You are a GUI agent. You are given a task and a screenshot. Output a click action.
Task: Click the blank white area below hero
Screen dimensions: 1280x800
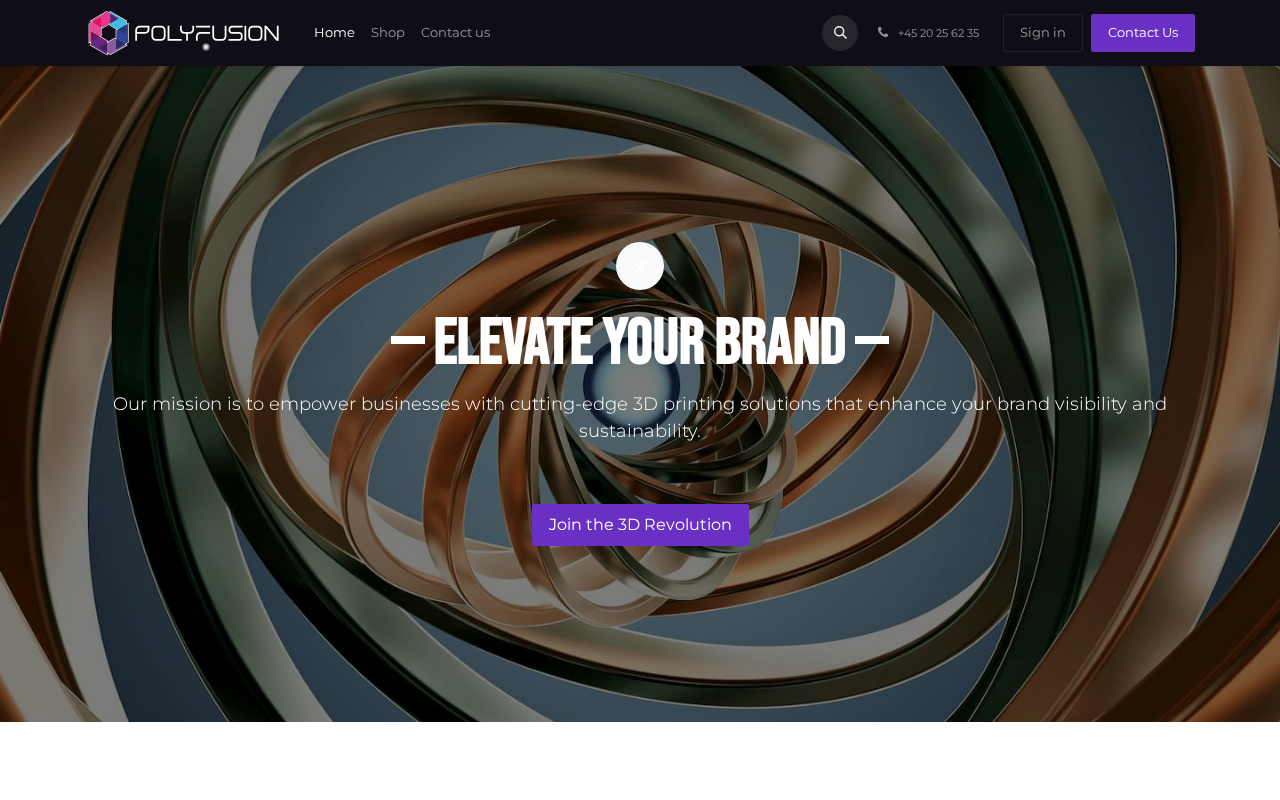(x=640, y=761)
